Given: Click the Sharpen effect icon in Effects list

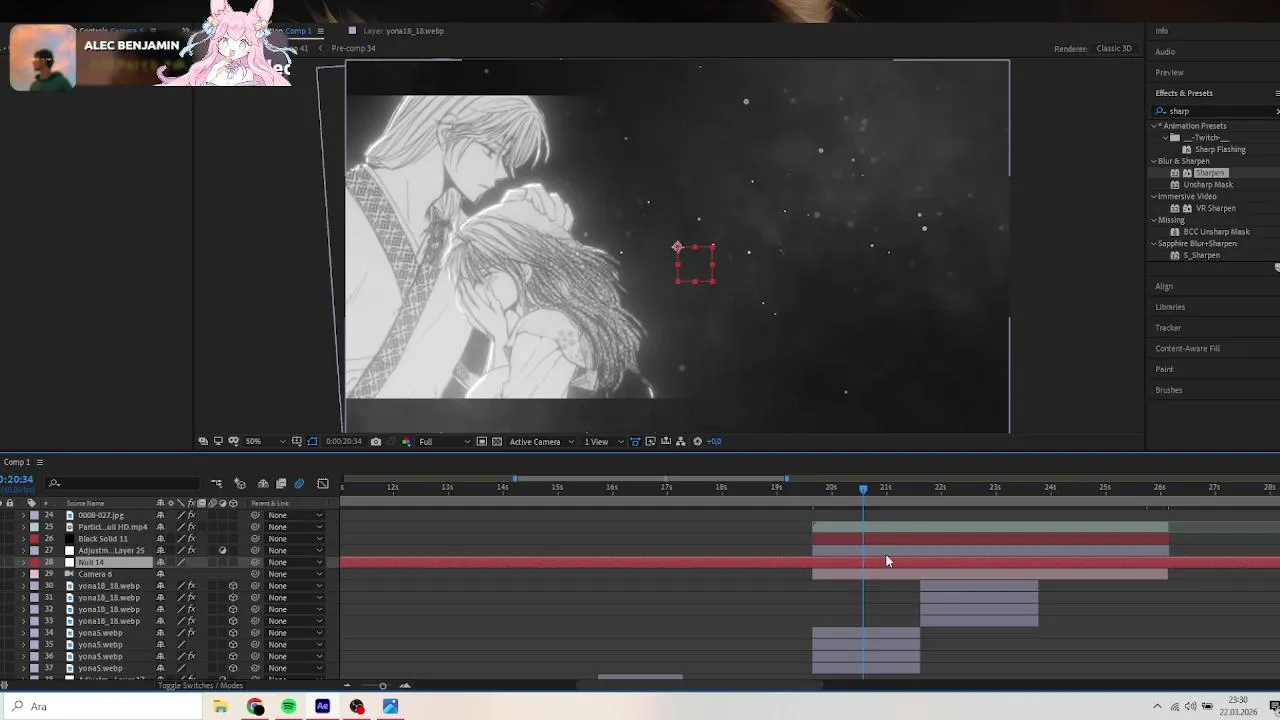Looking at the screenshot, I should (x=1175, y=173).
